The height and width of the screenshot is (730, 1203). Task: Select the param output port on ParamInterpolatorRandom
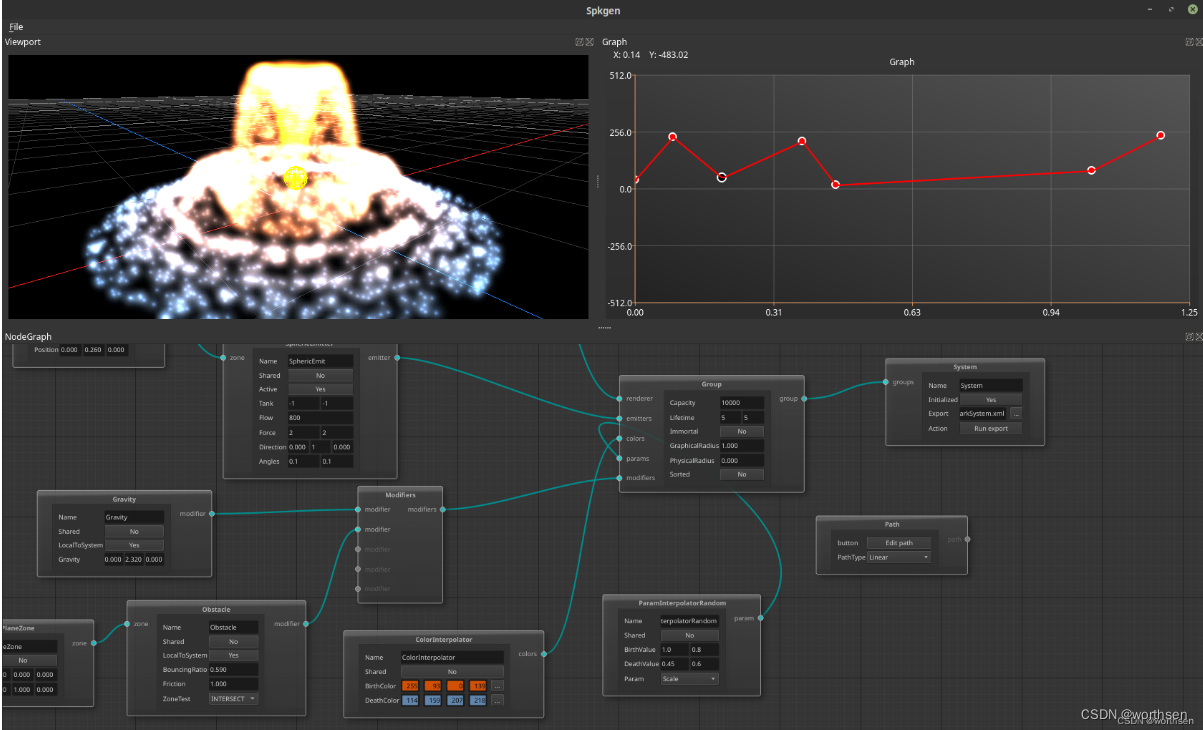(760, 618)
